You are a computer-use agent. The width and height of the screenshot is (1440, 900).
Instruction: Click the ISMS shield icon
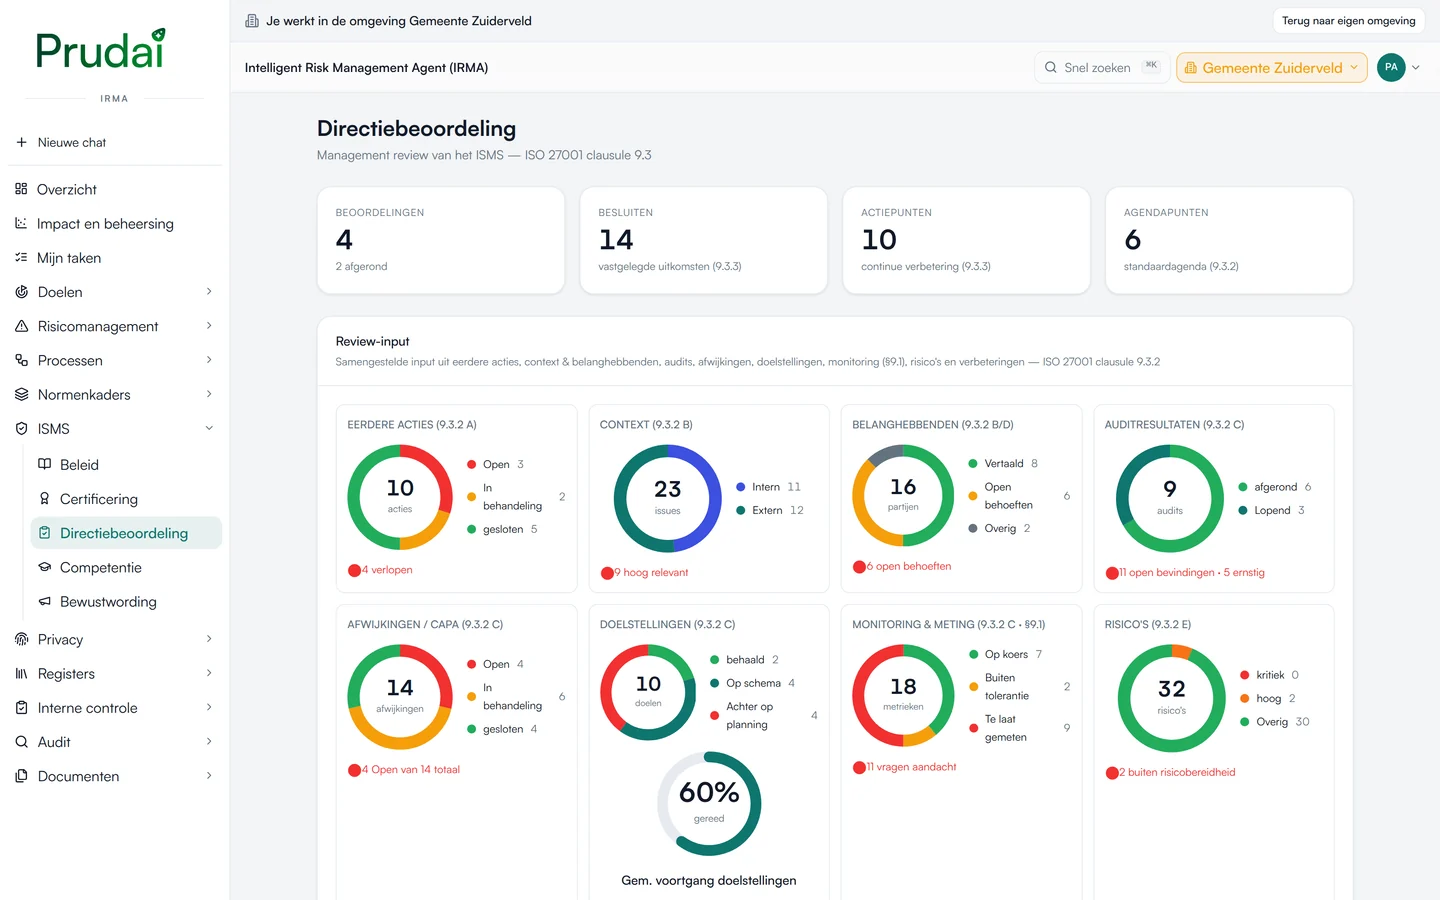click(x=21, y=428)
